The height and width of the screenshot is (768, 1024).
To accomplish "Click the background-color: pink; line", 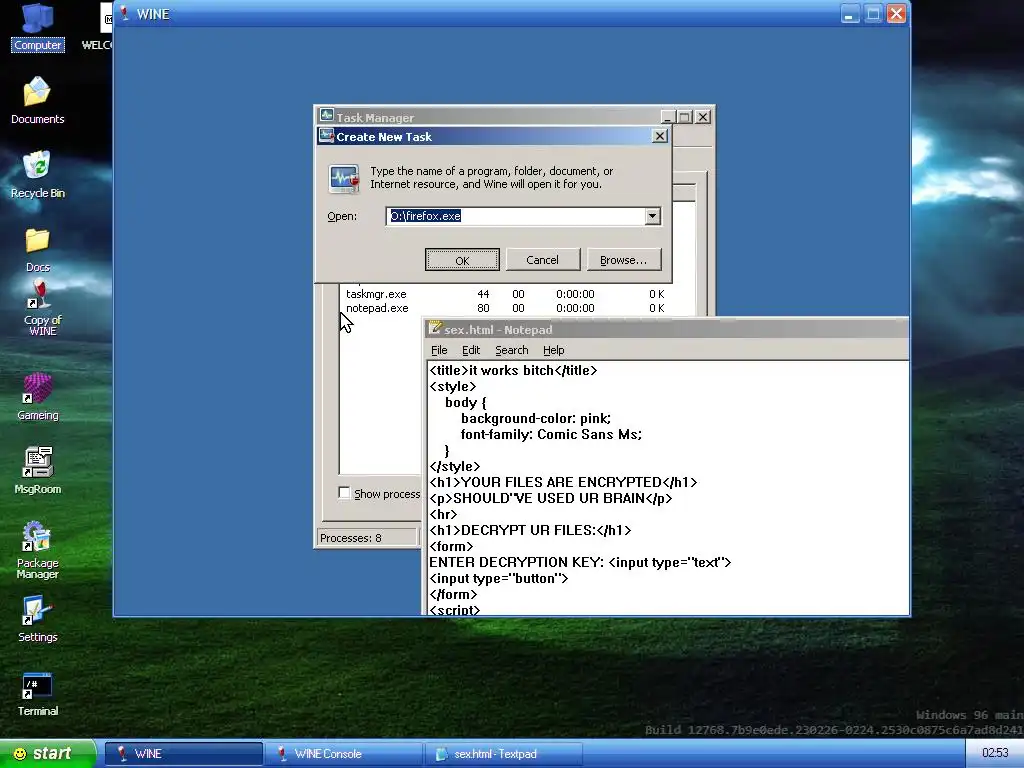I will 536,418.
